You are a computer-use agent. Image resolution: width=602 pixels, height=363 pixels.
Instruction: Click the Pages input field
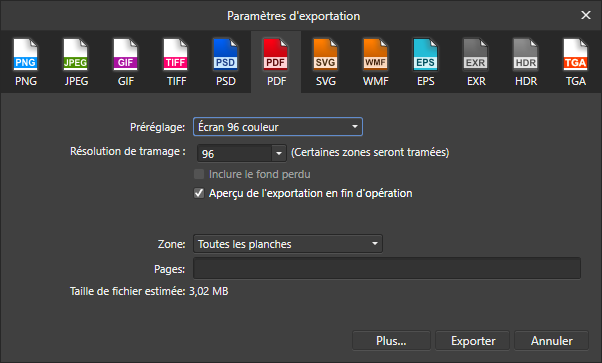(x=387, y=268)
